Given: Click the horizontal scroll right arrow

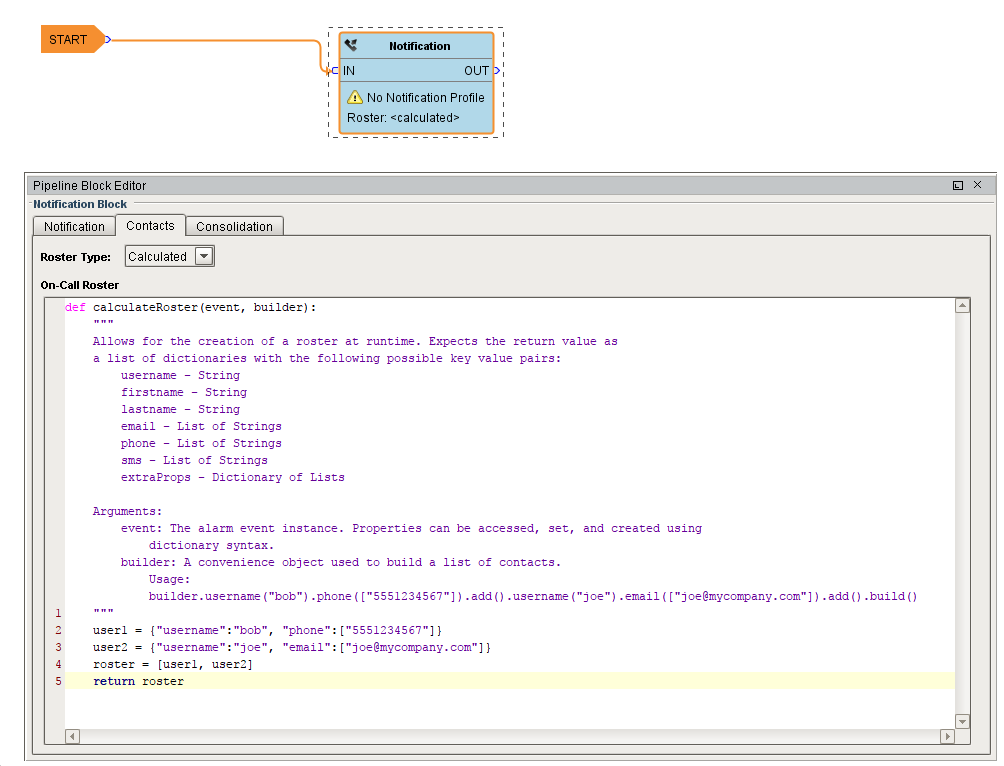Looking at the screenshot, I should coord(948,737).
